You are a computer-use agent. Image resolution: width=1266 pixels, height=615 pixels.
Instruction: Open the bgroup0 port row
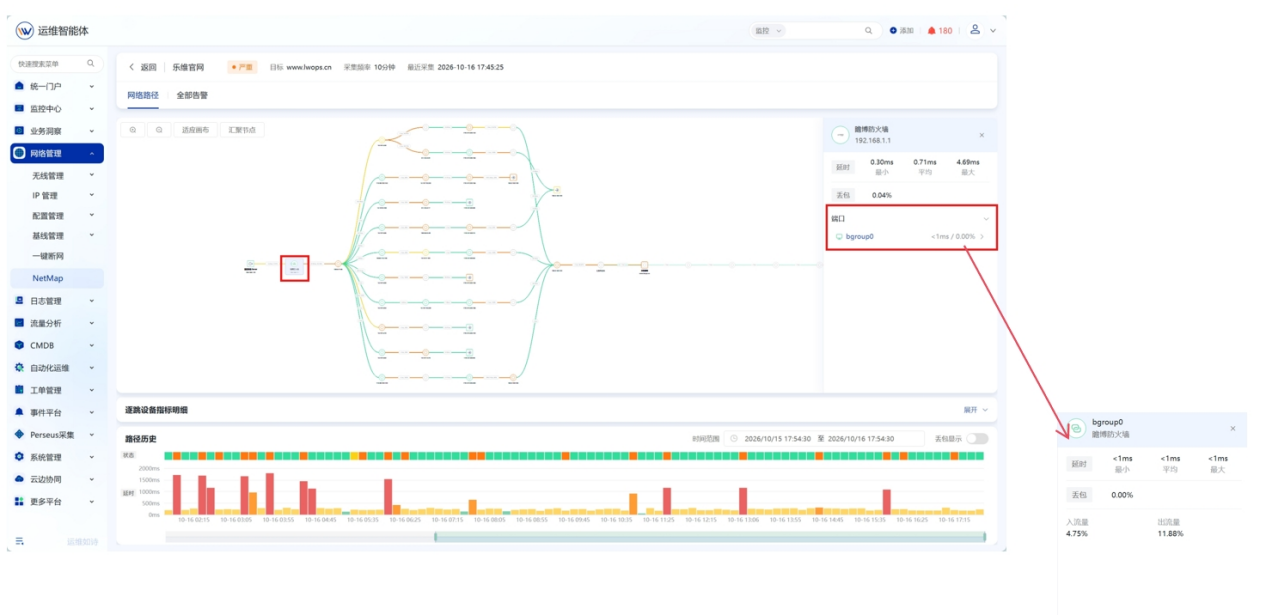(x=910, y=237)
